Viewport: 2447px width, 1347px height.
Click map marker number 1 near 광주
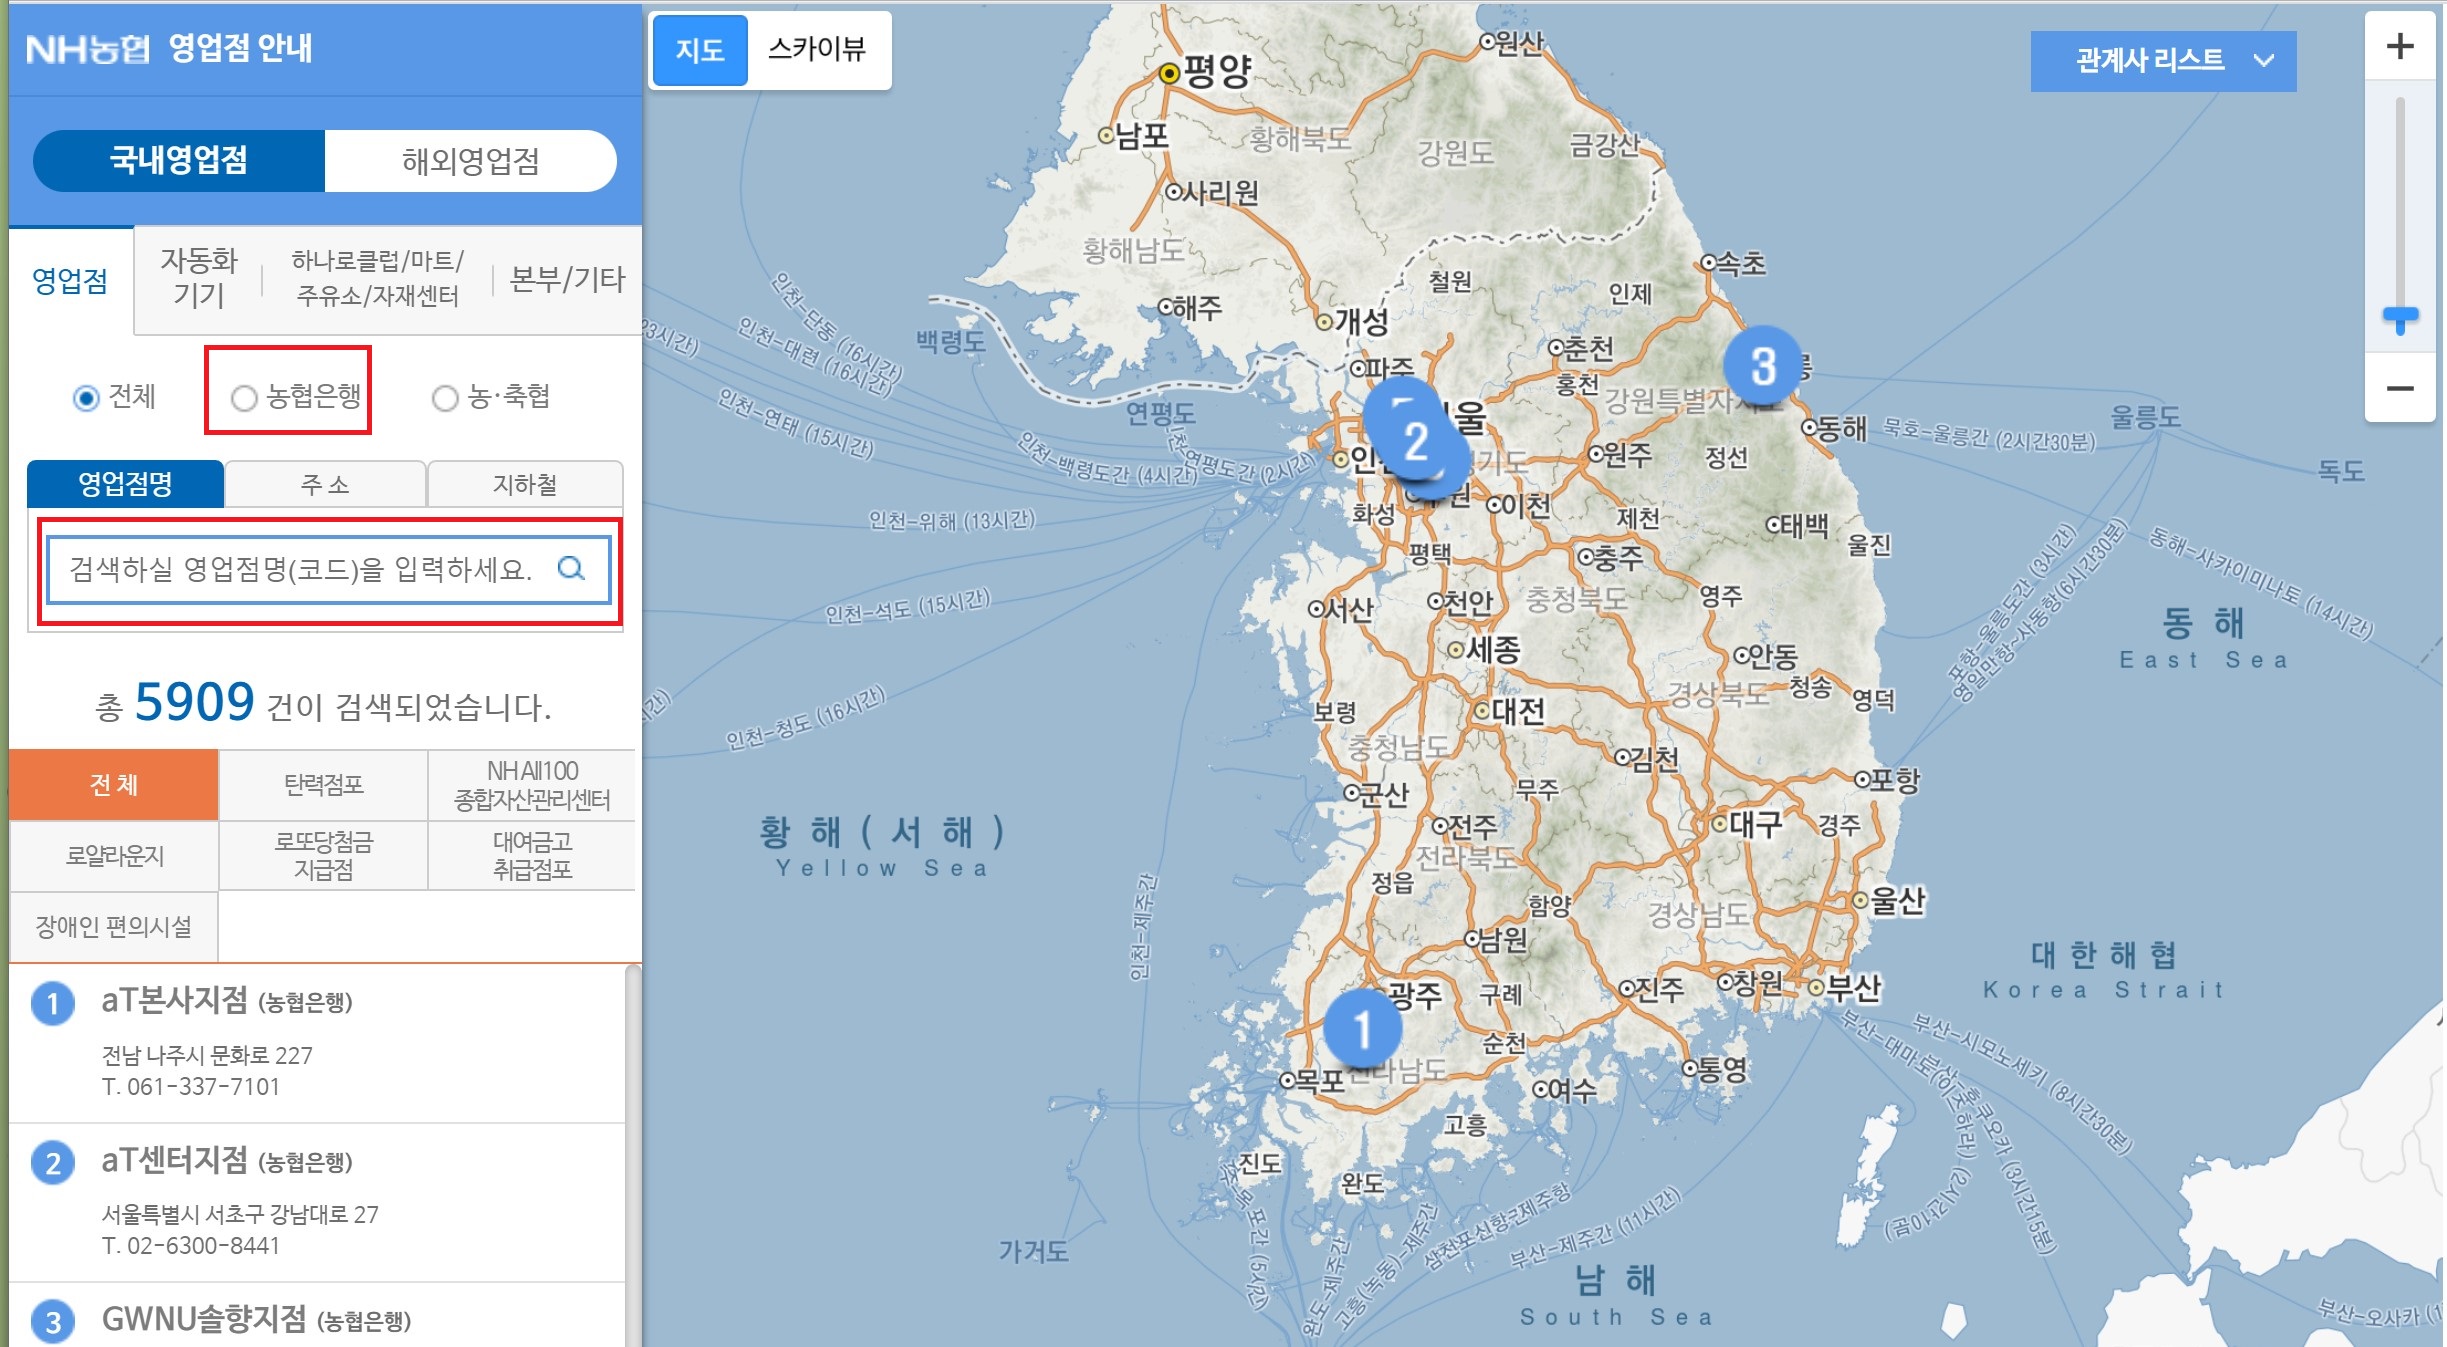[1362, 1029]
